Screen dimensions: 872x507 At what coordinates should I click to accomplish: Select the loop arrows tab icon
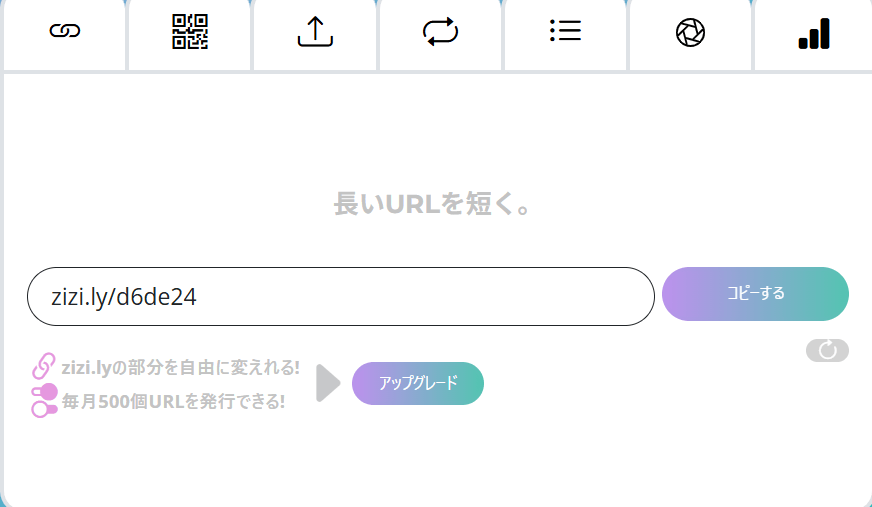[440, 32]
